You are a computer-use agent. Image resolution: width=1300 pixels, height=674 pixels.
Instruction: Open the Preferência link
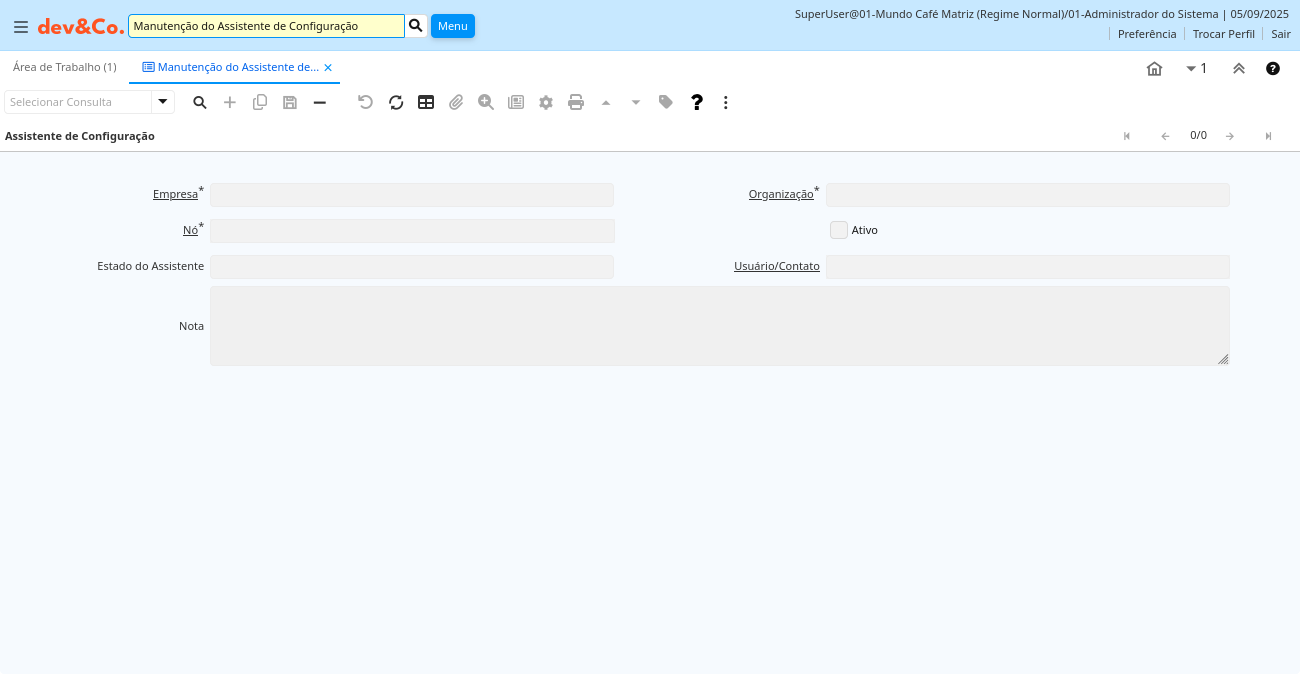point(1146,34)
